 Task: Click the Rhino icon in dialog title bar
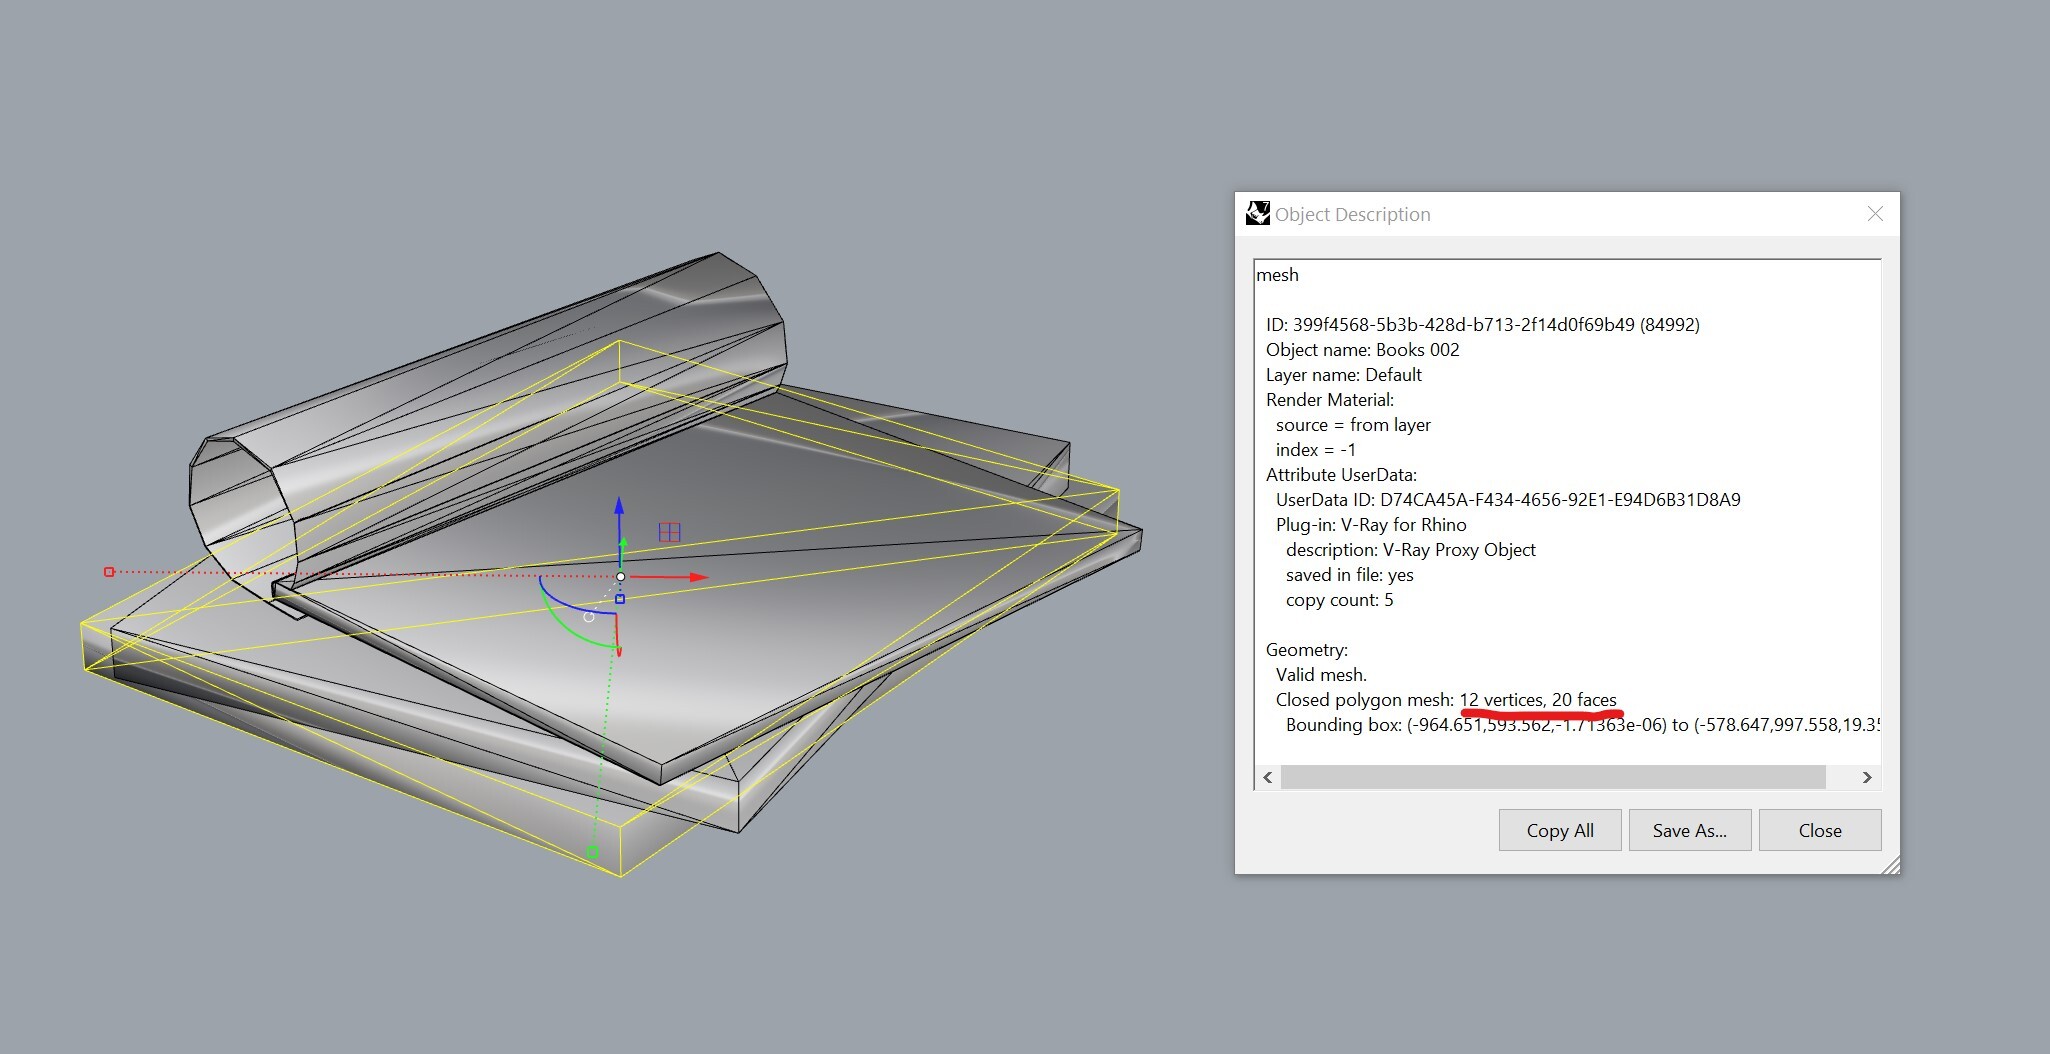[x=1257, y=213]
